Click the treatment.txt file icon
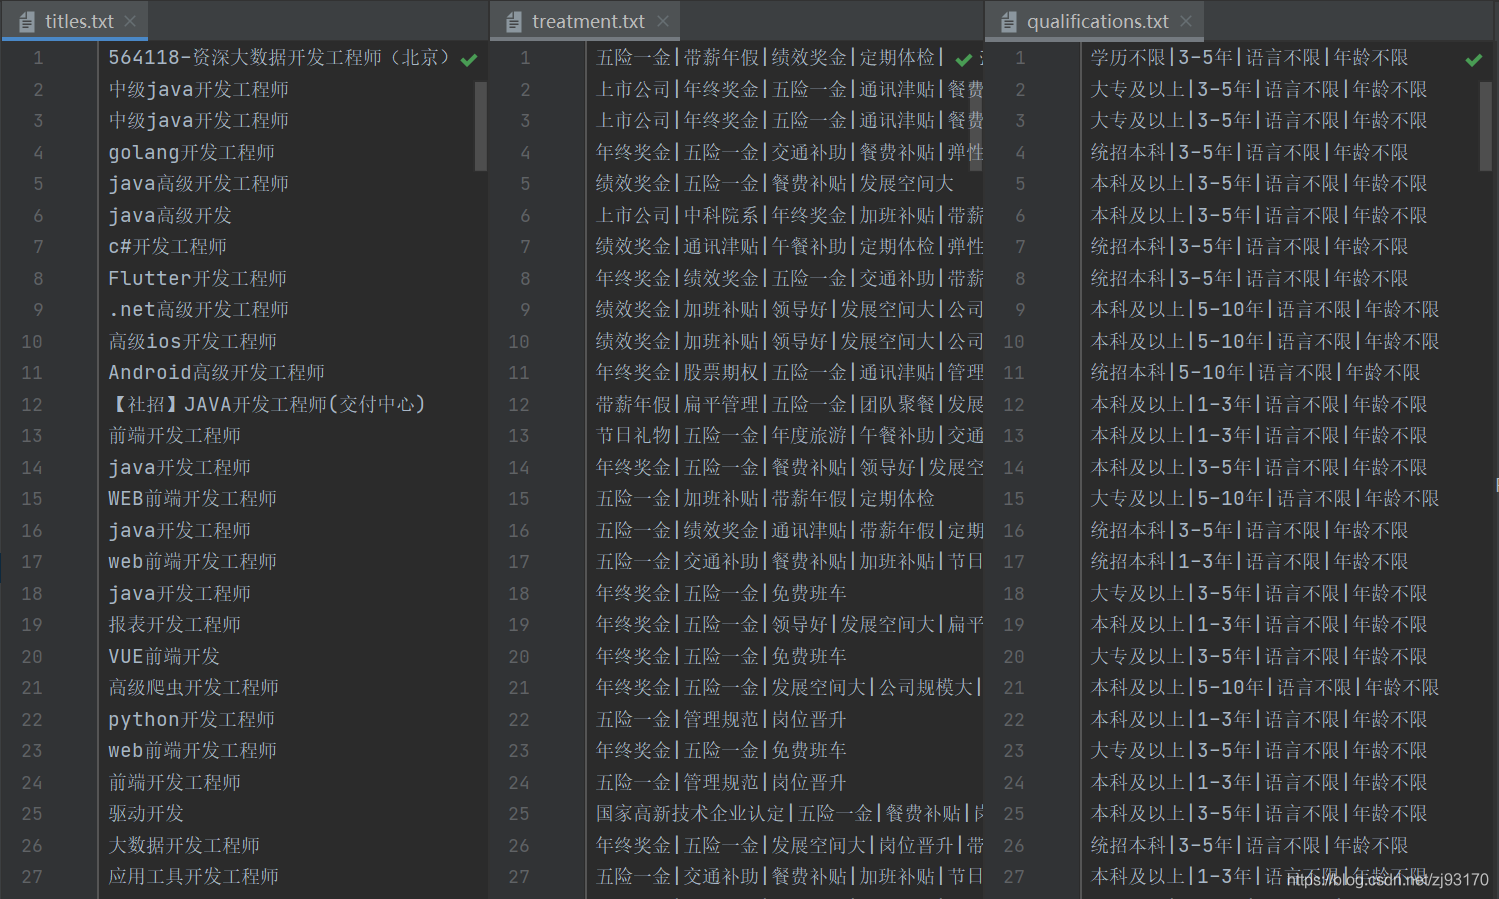Viewport: 1499px width, 899px height. (514, 21)
